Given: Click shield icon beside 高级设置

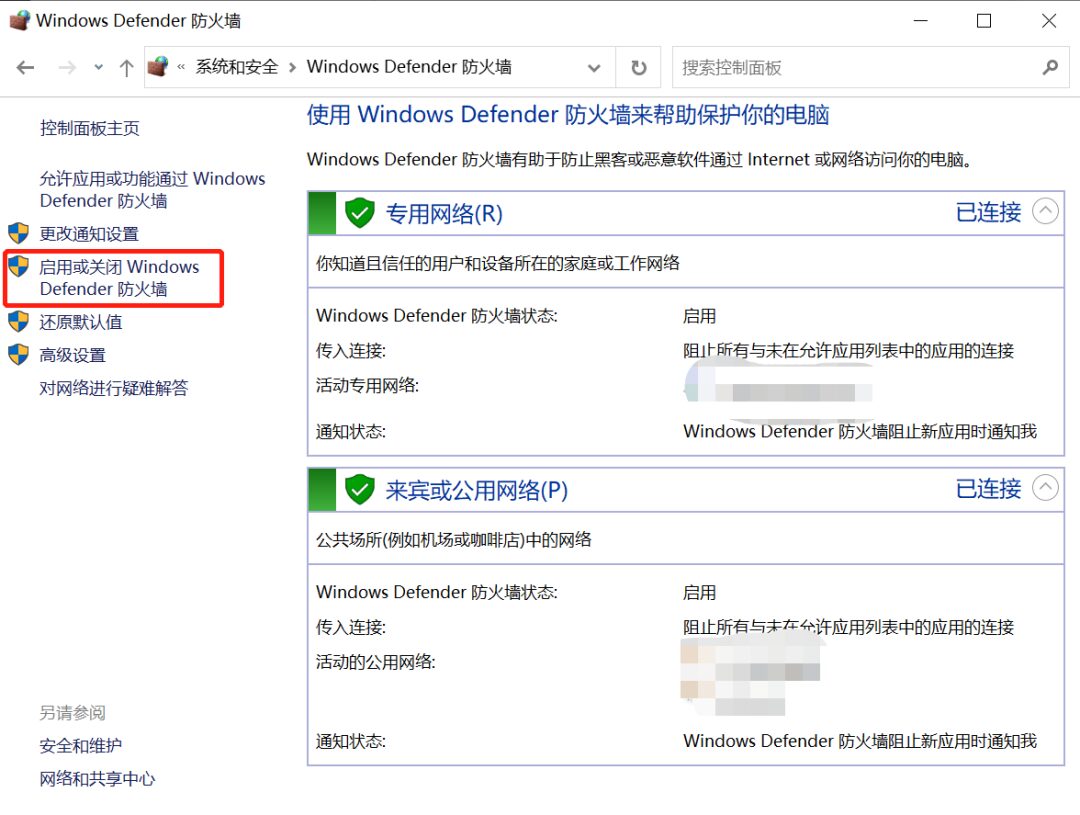Looking at the screenshot, I should pyautogui.click(x=19, y=354).
